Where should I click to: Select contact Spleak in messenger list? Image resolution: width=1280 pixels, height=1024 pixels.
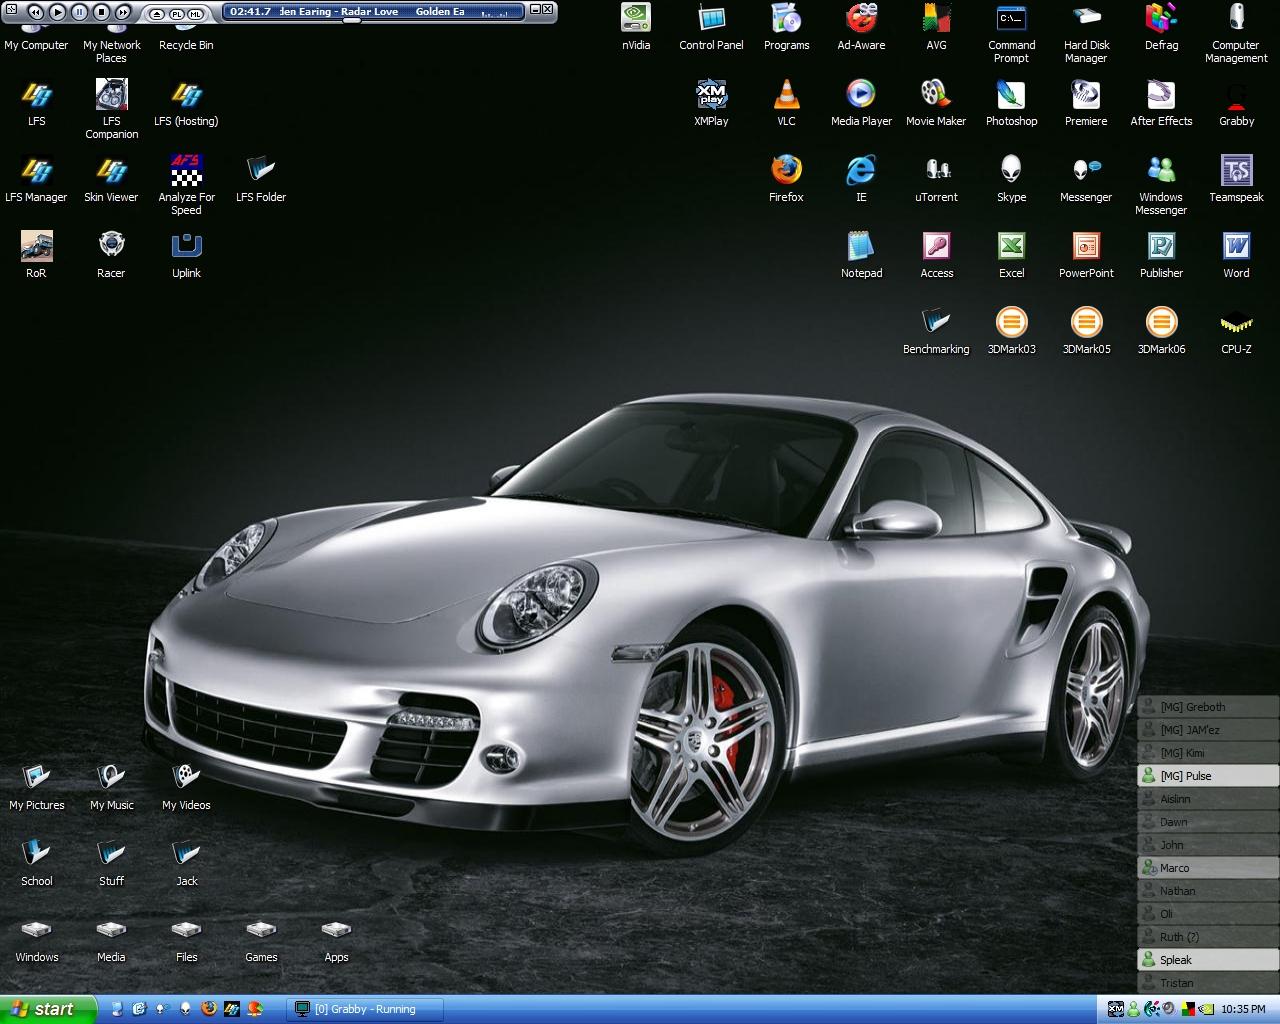1208,960
